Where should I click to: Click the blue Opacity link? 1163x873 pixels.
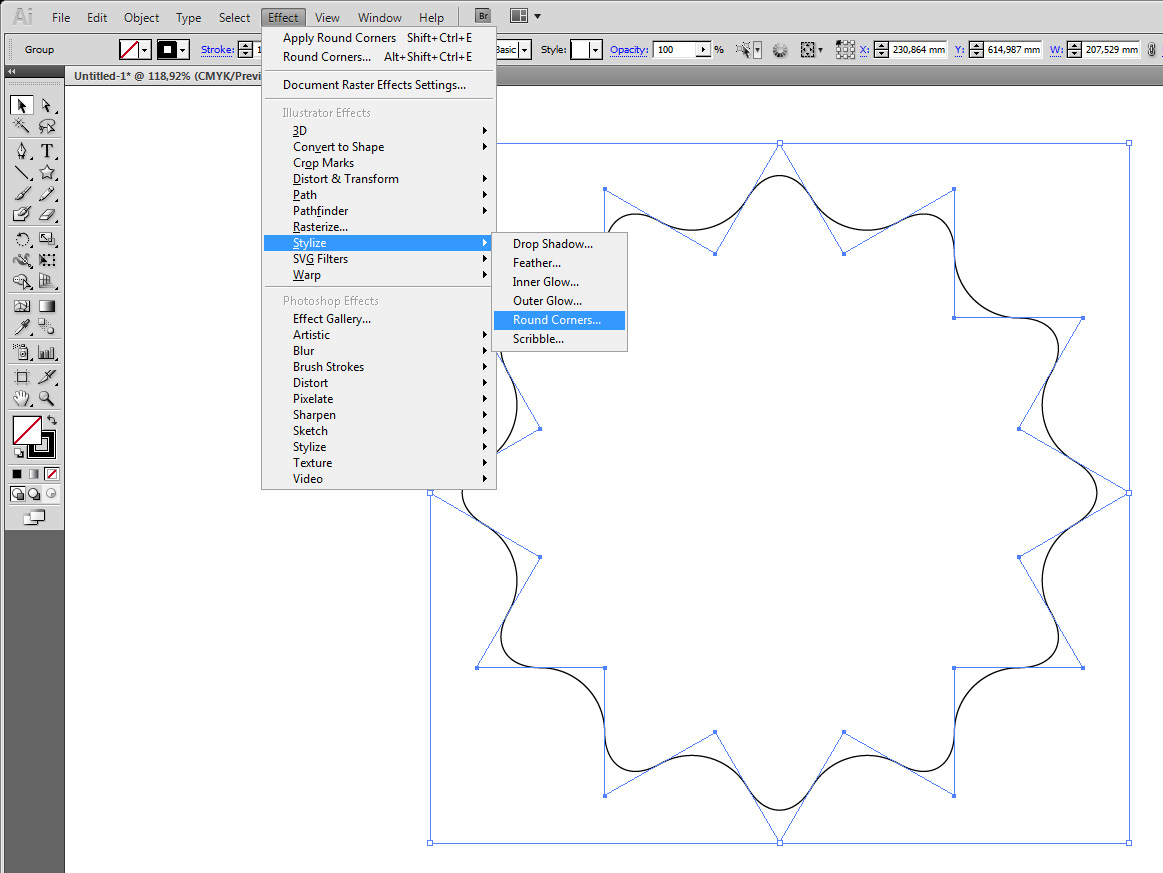[x=629, y=50]
